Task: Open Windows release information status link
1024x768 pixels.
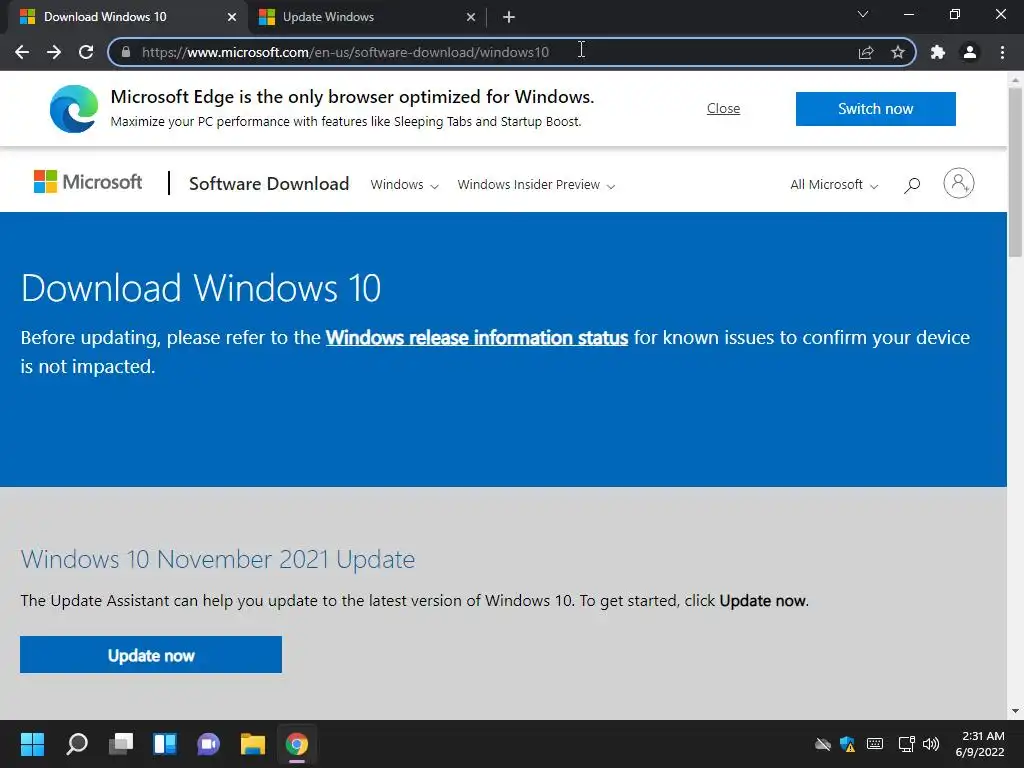Action: tap(477, 338)
